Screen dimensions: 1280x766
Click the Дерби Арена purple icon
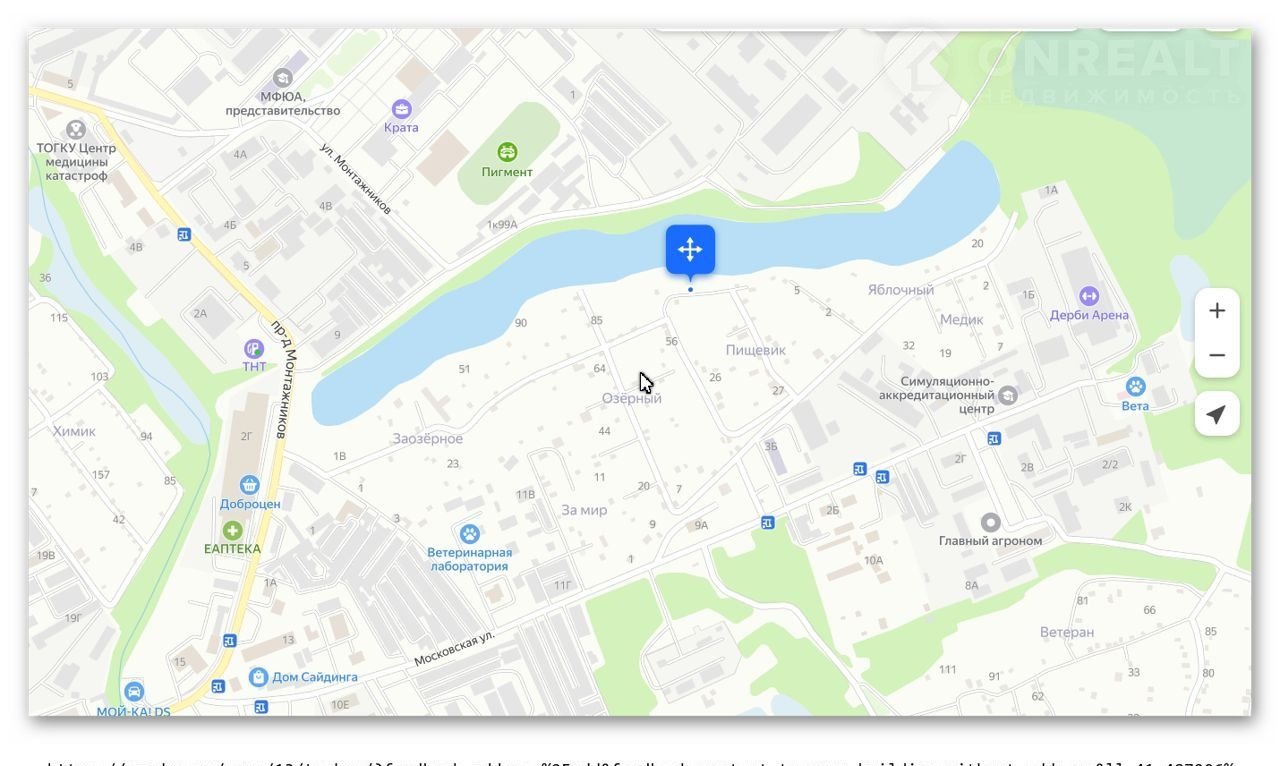1089,296
